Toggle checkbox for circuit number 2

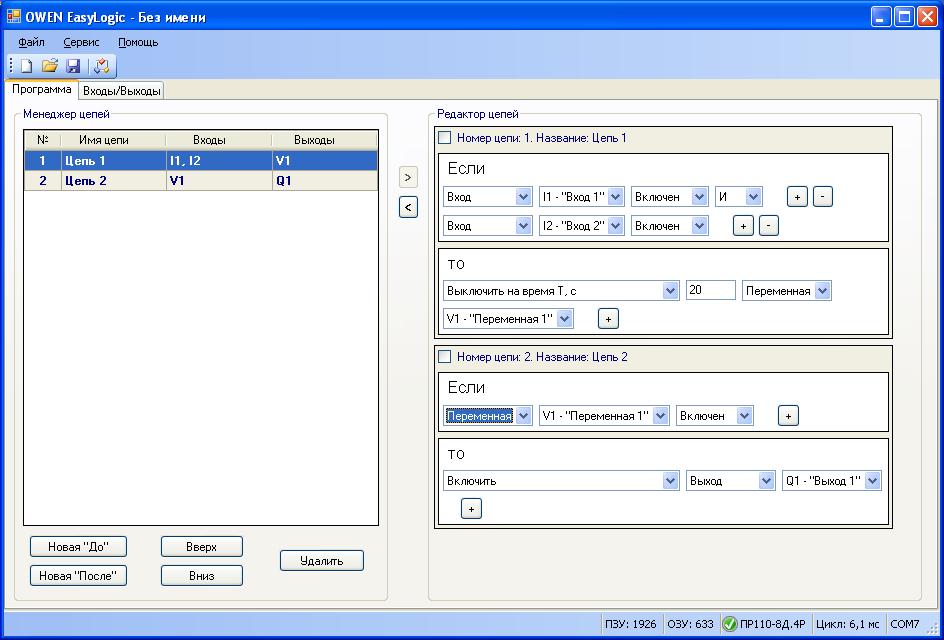[444, 356]
